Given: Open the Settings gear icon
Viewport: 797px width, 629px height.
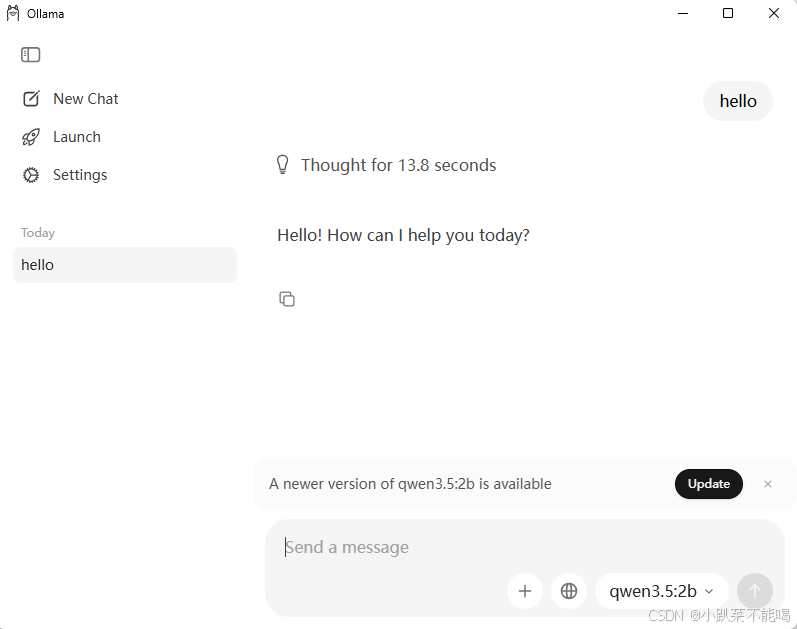Looking at the screenshot, I should click(30, 175).
